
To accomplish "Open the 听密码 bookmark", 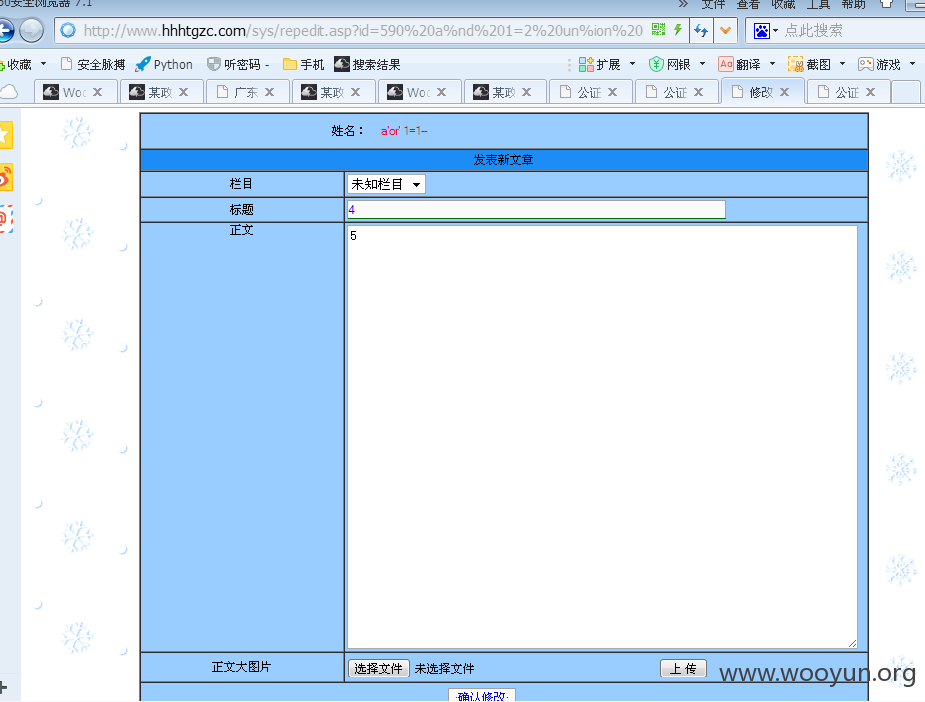I will tap(238, 64).
